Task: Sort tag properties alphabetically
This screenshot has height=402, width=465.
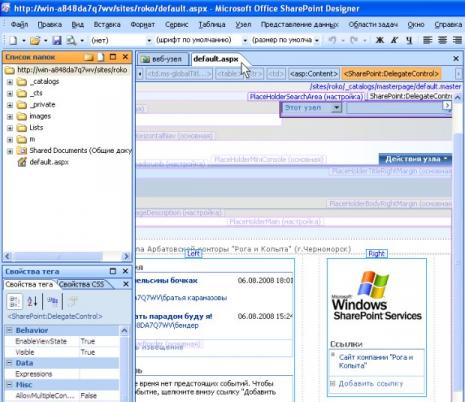Action: [x=32, y=301]
